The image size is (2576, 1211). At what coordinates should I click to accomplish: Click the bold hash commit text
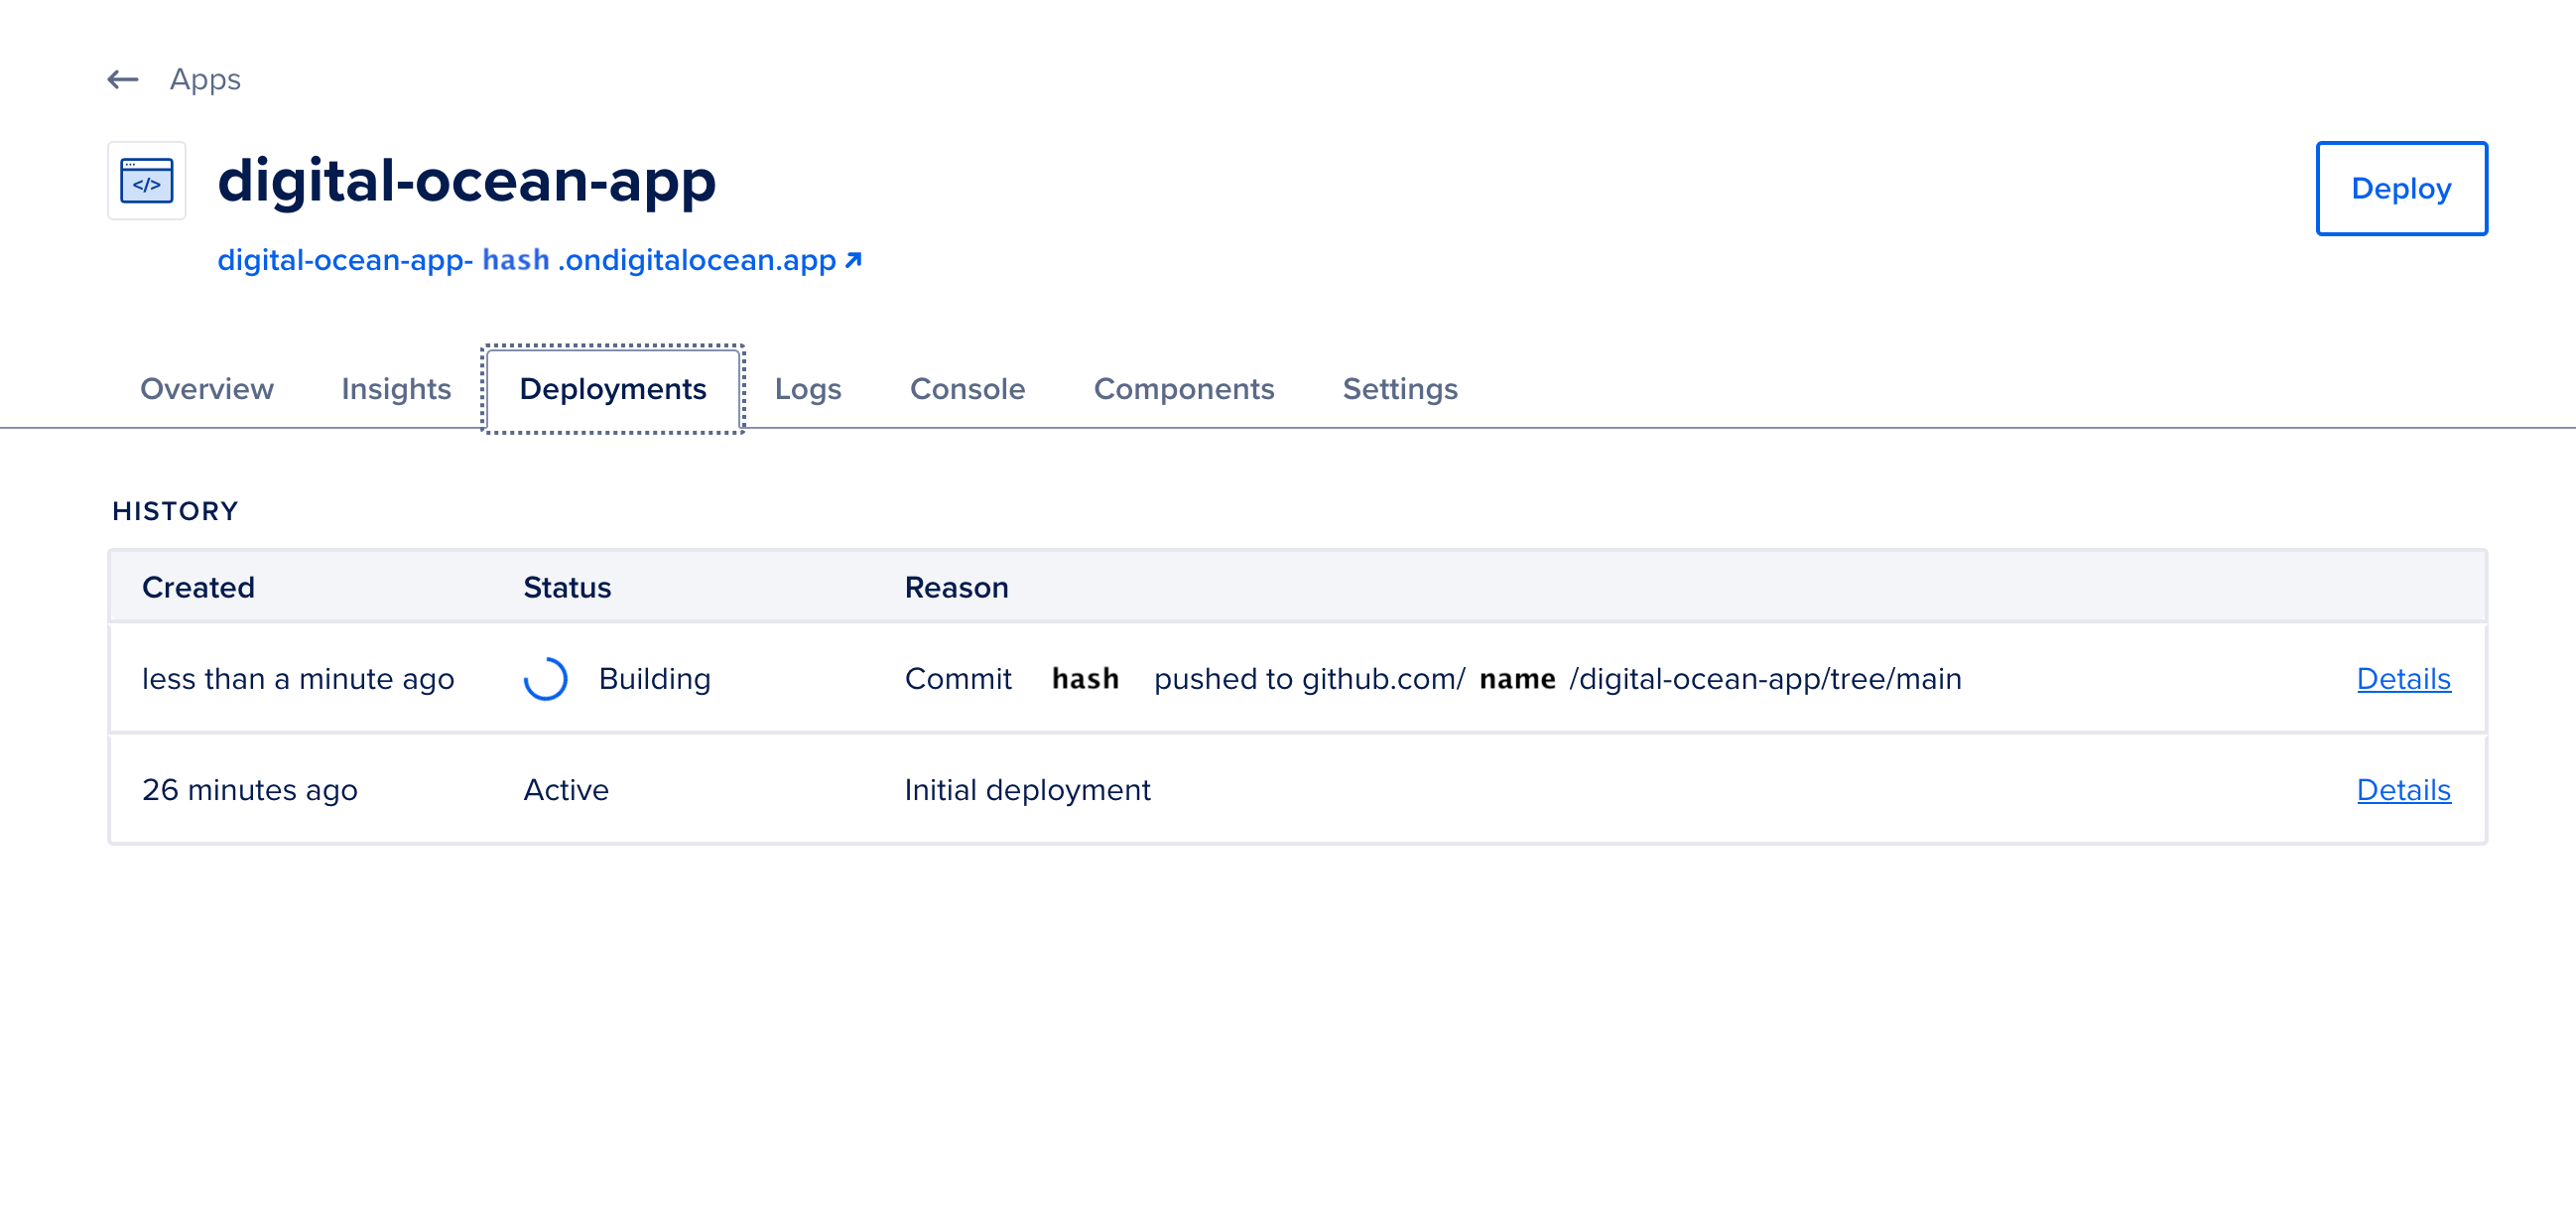pos(1085,678)
